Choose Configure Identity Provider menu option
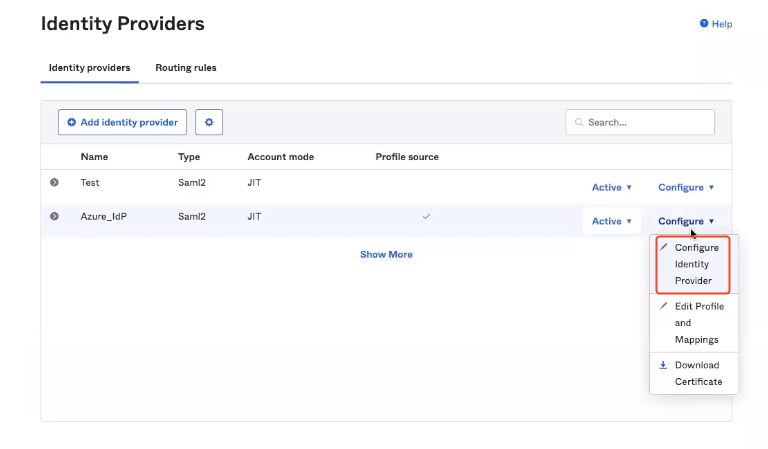Image resolution: width=768 pixels, height=449 pixels. pos(696,264)
